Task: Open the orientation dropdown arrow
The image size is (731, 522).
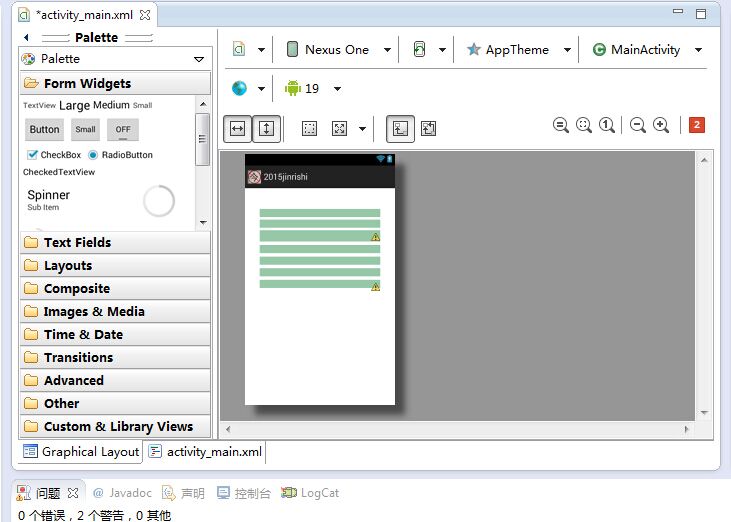Action: 442,49
